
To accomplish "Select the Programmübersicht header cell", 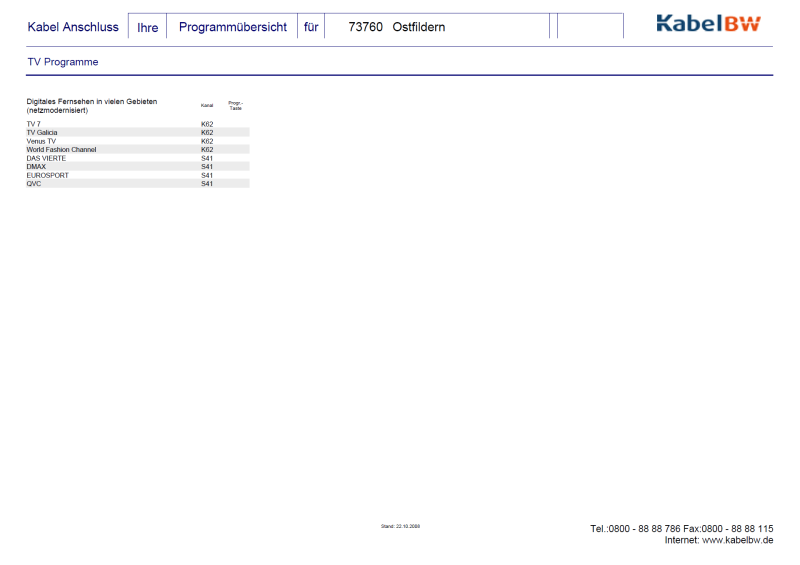I will coord(232,27).
